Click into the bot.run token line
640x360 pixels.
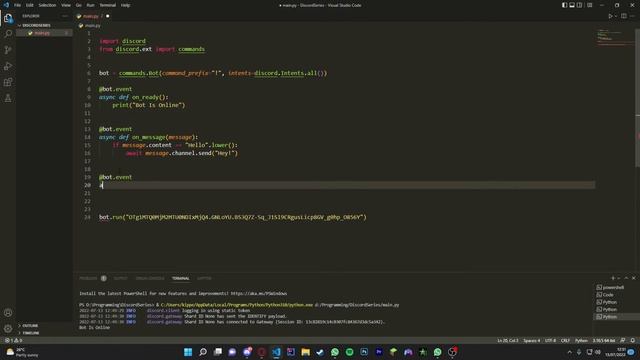click(233, 217)
